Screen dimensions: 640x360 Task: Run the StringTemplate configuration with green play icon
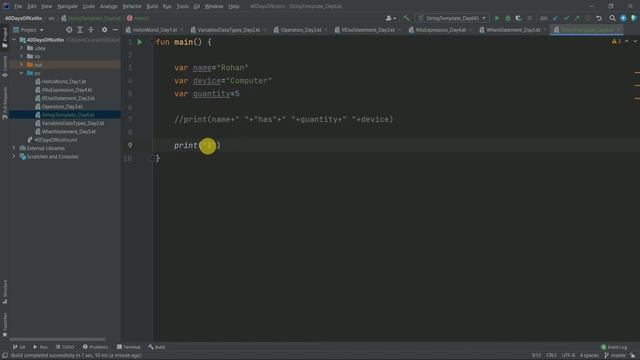pyautogui.click(x=497, y=18)
